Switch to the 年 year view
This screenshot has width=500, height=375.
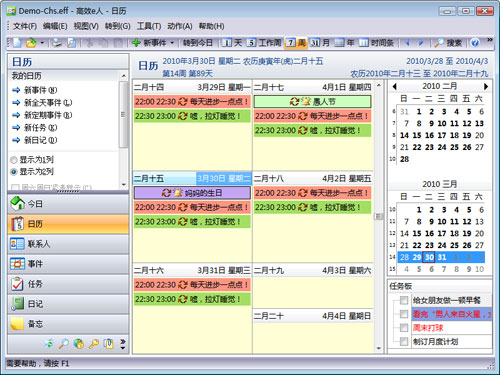[344, 43]
